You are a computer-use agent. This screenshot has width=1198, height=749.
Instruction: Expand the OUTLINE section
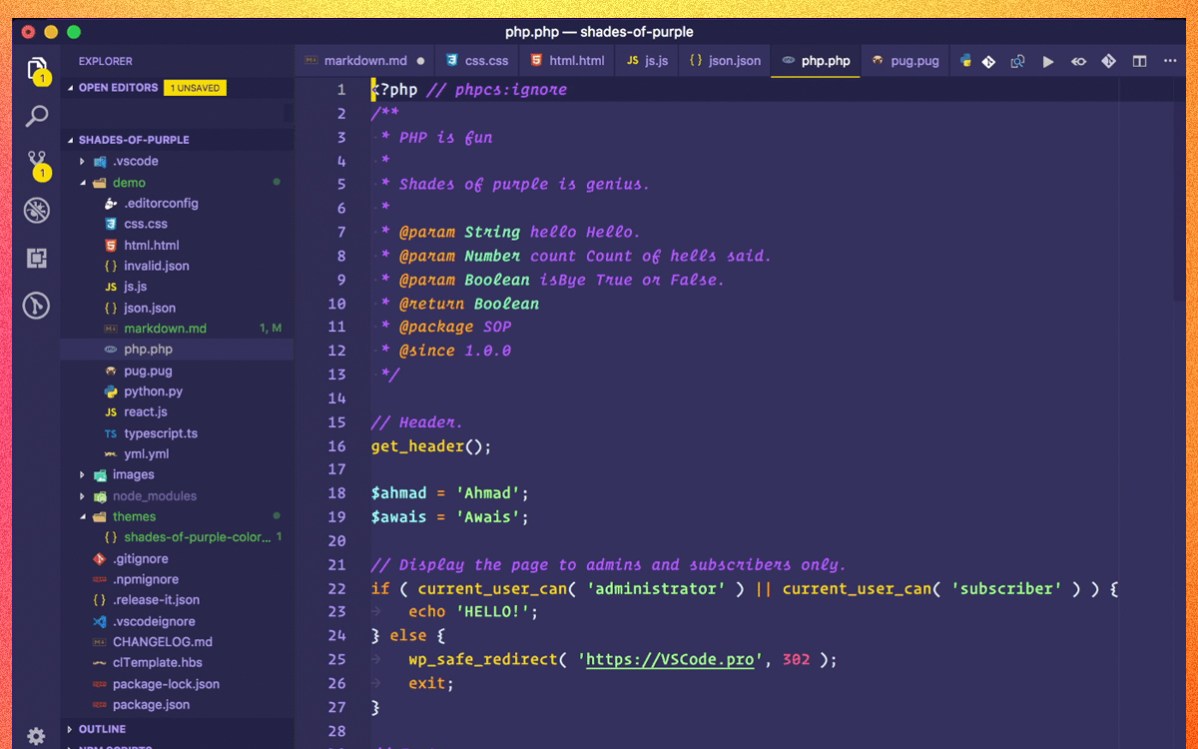71,729
